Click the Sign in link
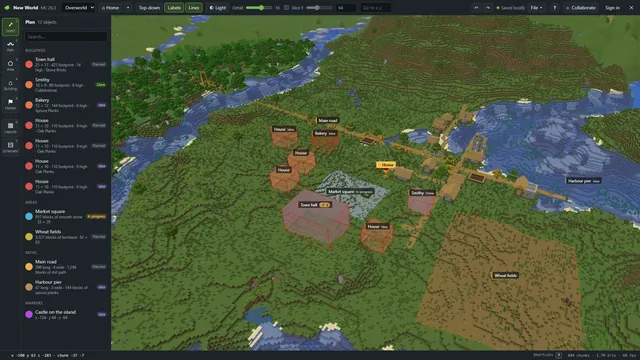 point(612,8)
